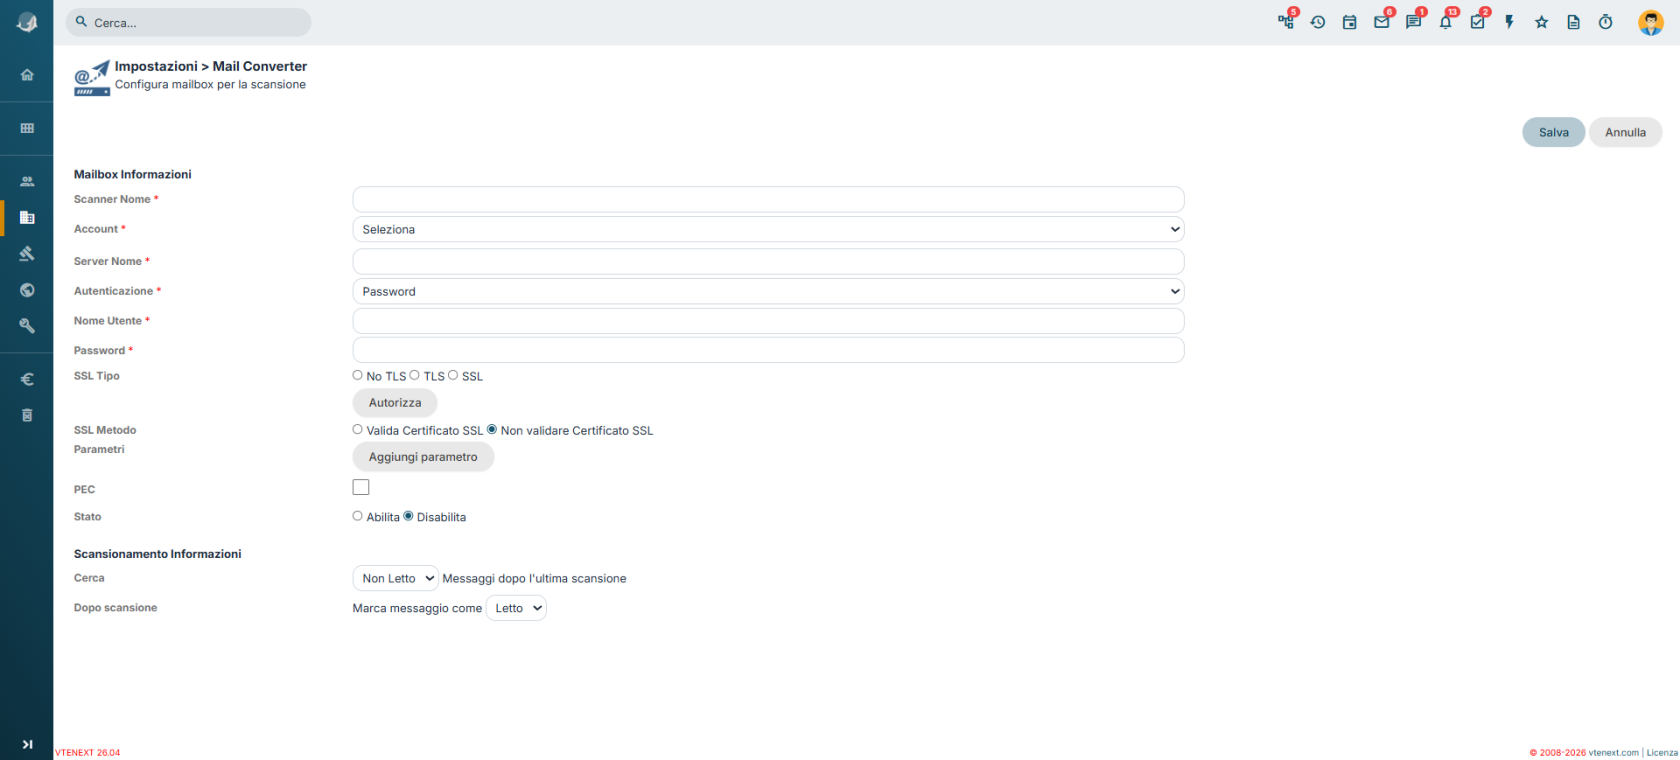Screen dimensions: 1680x760
Task: Click the Scansionamento Informazioni heading
Action: click(x=157, y=554)
